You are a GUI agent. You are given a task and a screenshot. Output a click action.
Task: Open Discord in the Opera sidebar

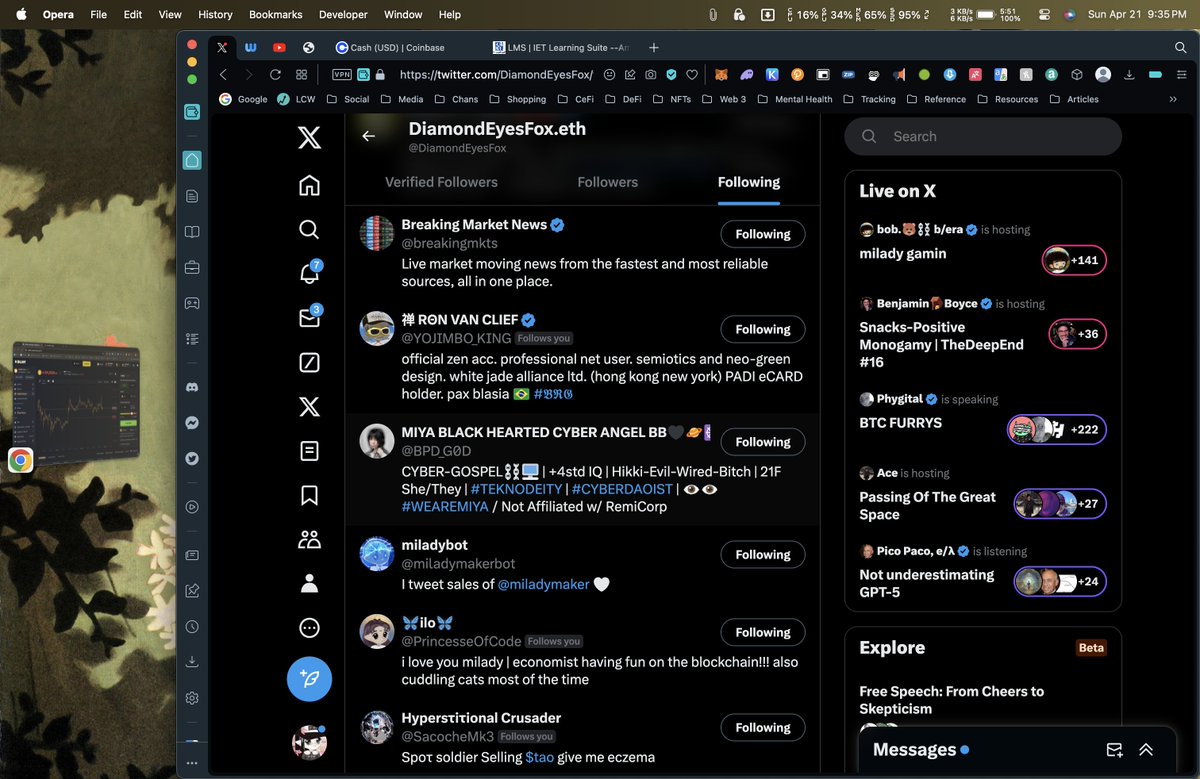point(192,387)
